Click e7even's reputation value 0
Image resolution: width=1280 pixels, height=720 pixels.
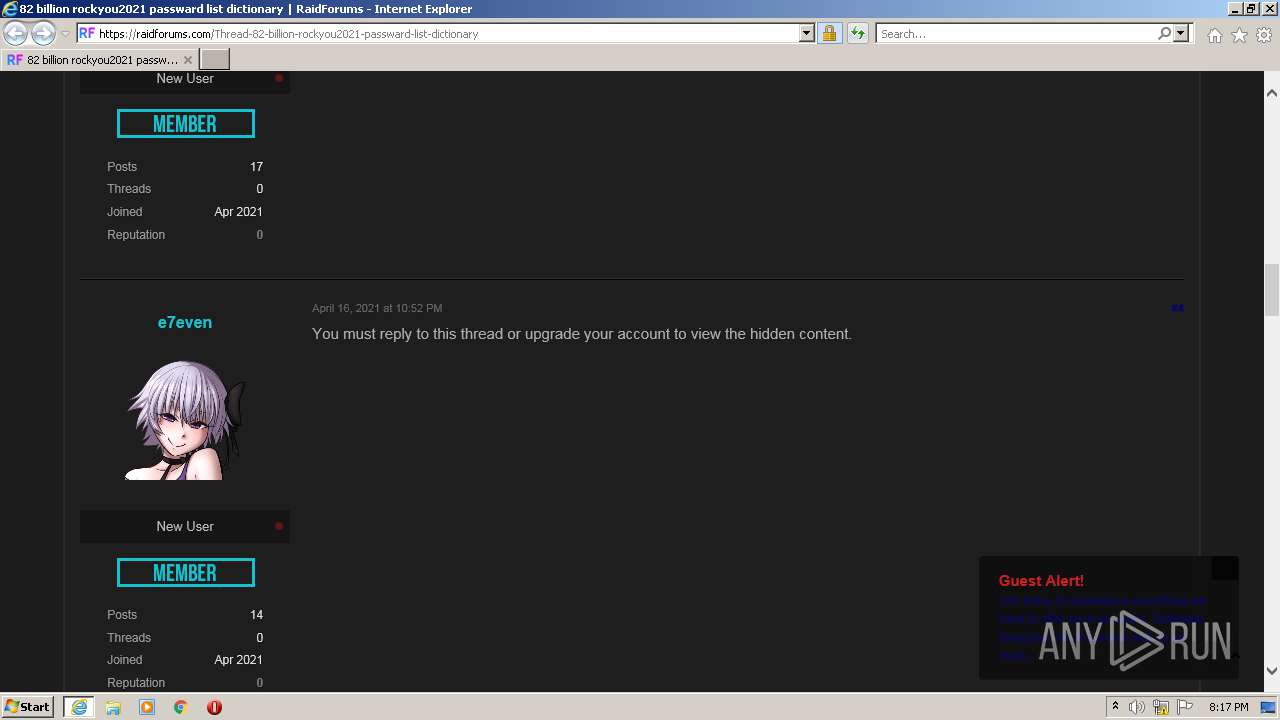pos(259,683)
